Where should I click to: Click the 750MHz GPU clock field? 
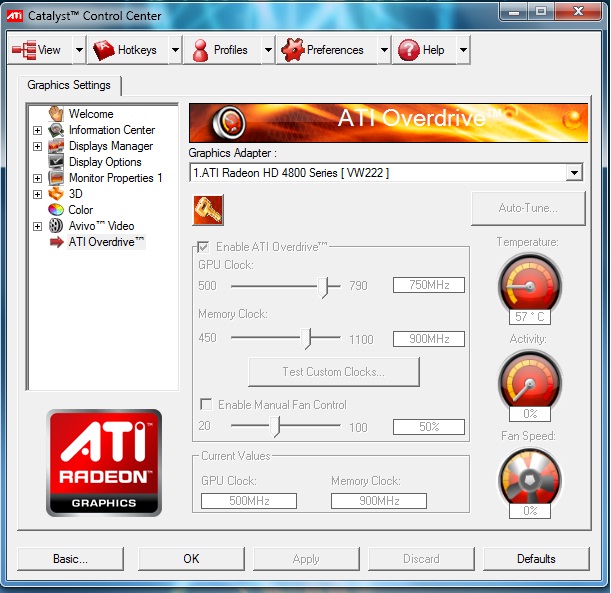(x=429, y=285)
